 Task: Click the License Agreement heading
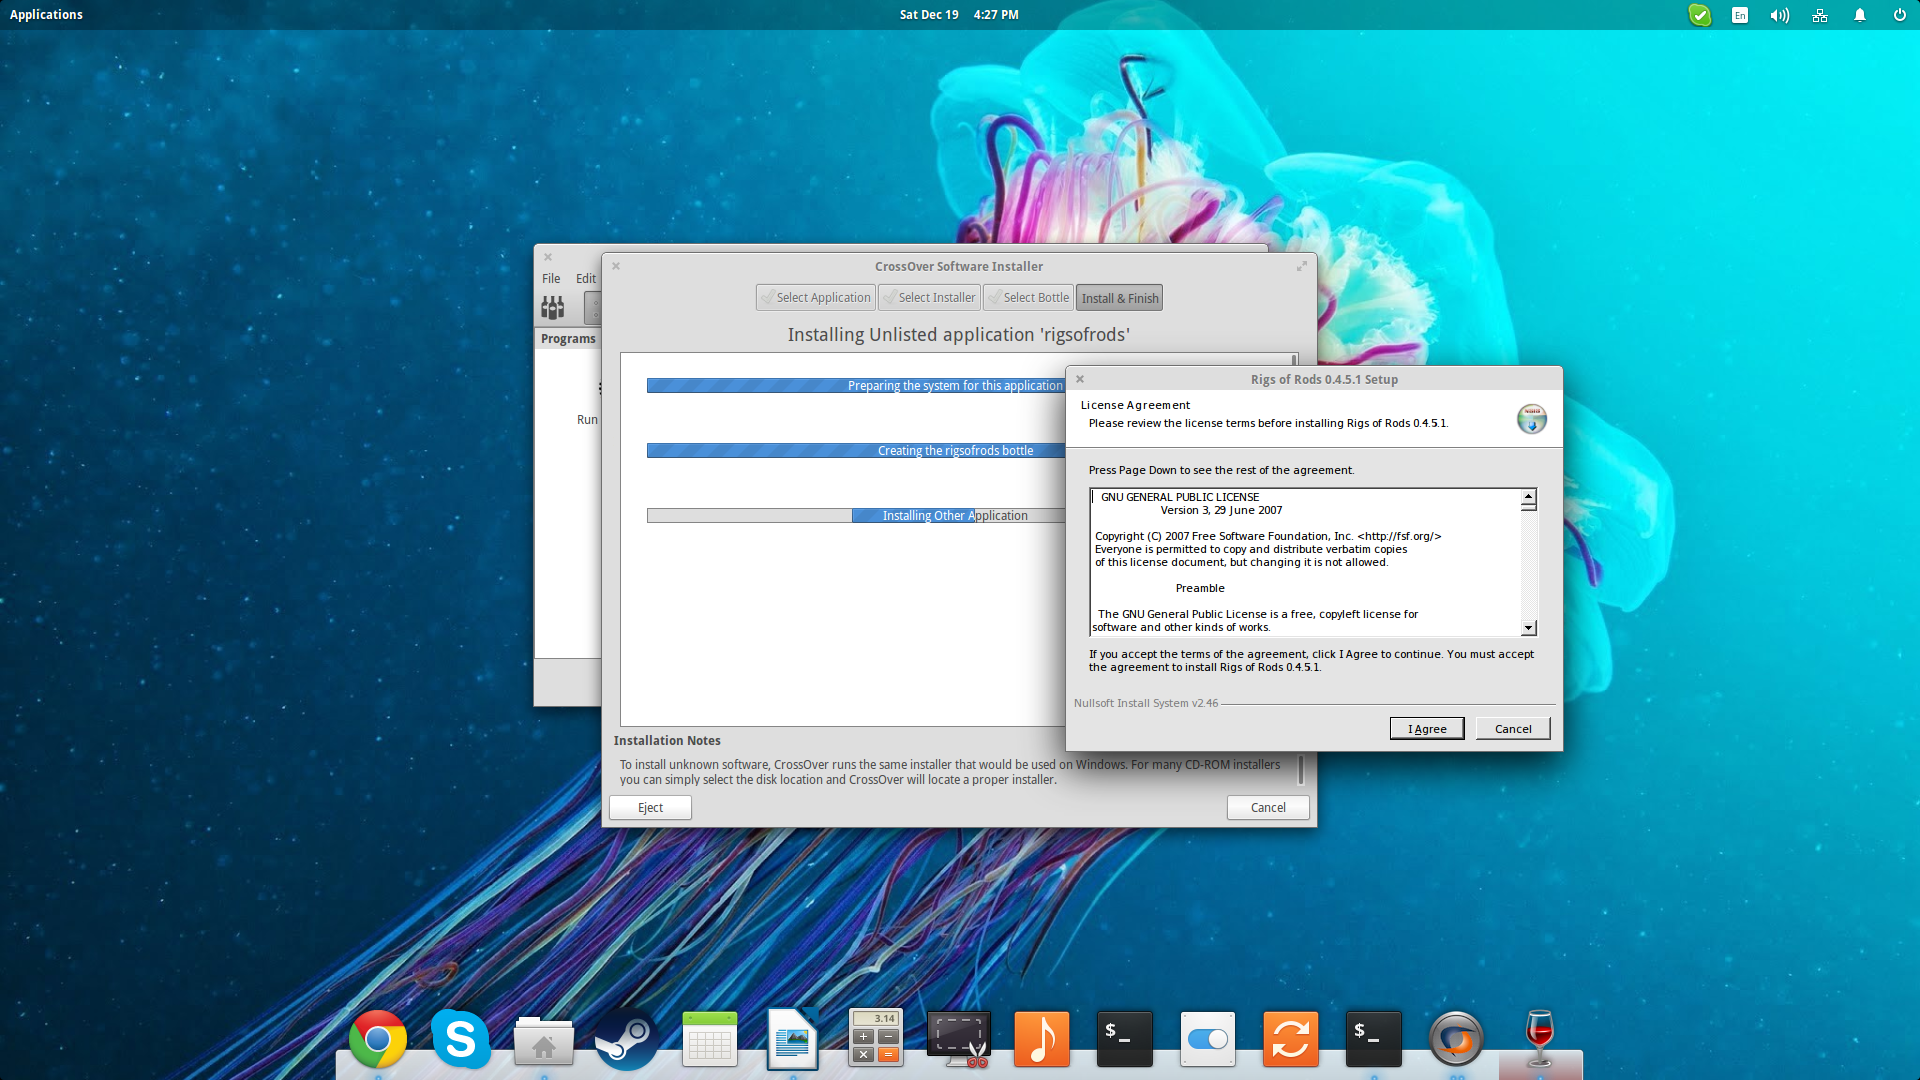(x=1135, y=405)
